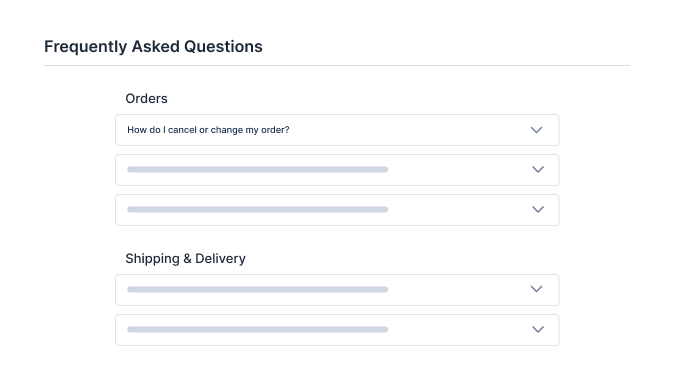
Task: Click the placeholder bar in third Orders row
Action: pos(257,209)
